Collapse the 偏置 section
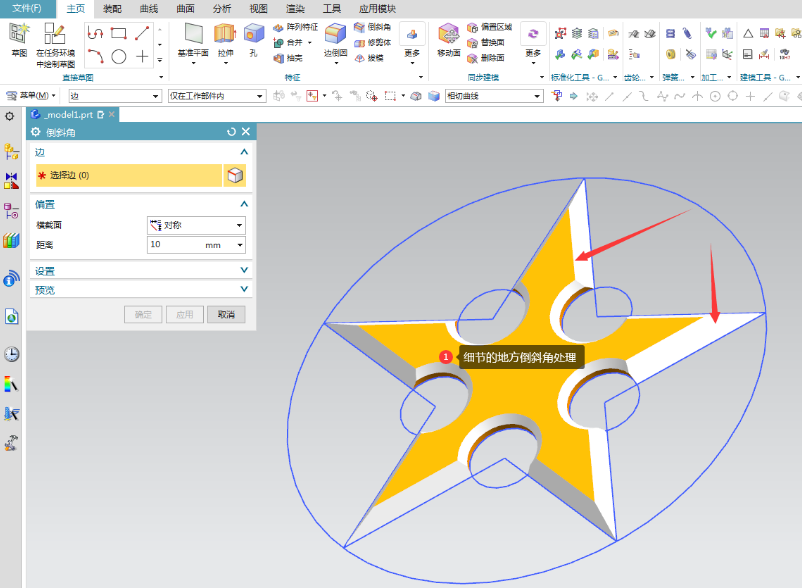This screenshot has width=802, height=588. tap(244, 204)
